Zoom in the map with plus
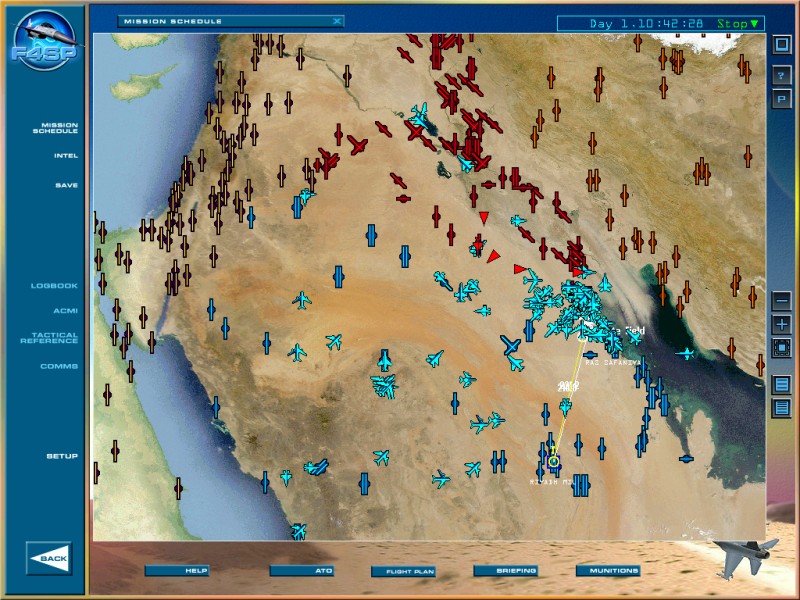 pyautogui.click(x=781, y=324)
